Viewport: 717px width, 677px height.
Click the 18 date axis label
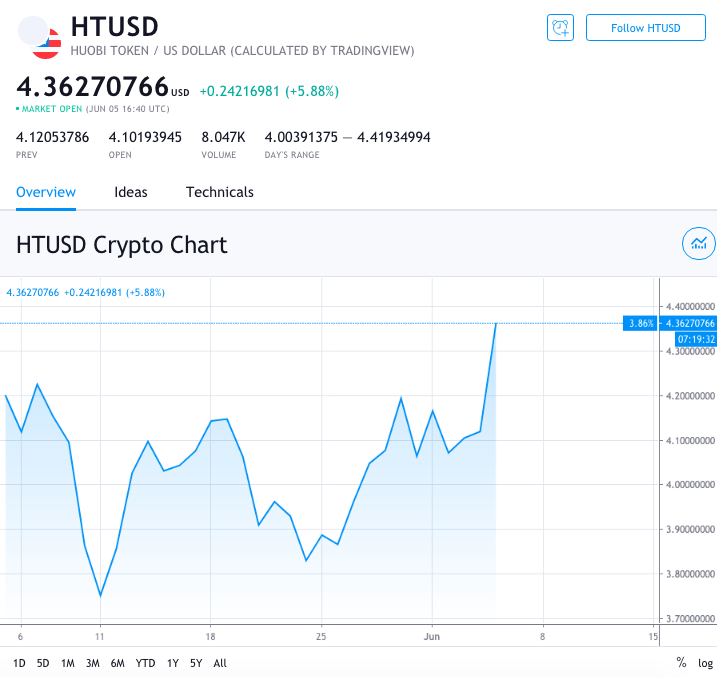(210, 636)
